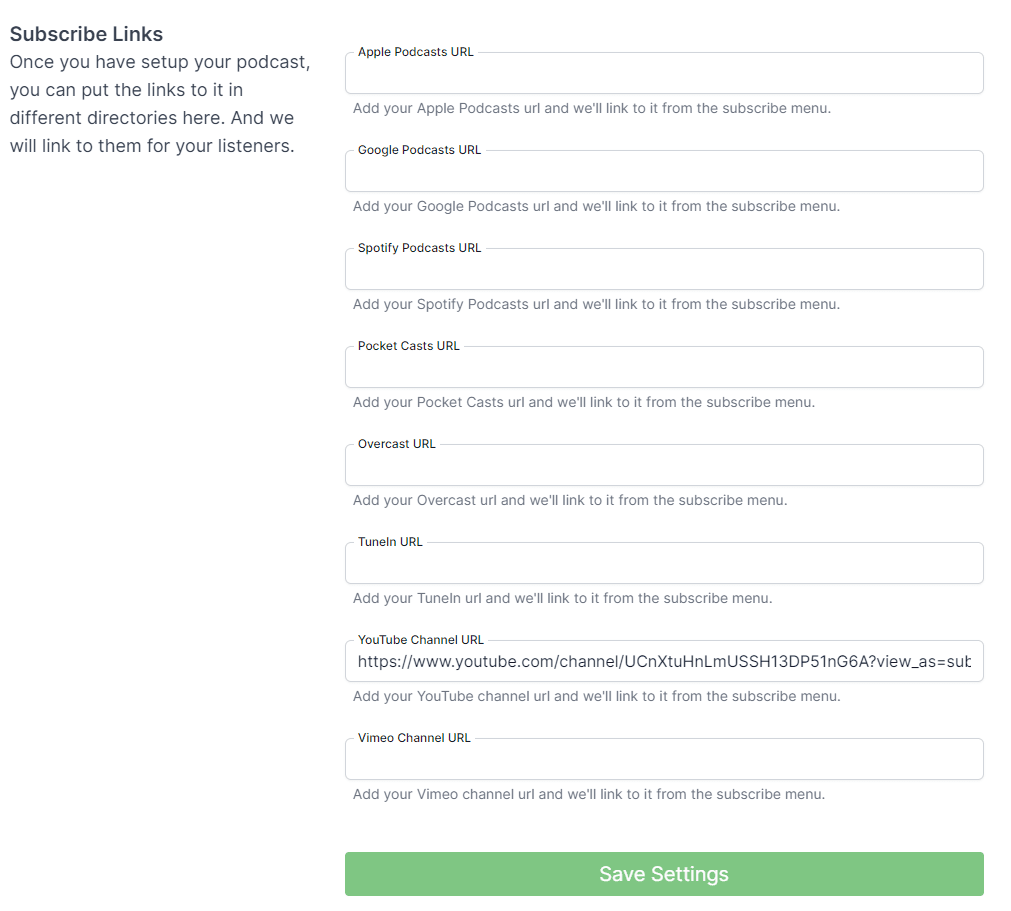Click the Vimeo Channel URL input box
Image resolution: width=1011 pixels, height=911 pixels.
pyautogui.click(x=664, y=761)
